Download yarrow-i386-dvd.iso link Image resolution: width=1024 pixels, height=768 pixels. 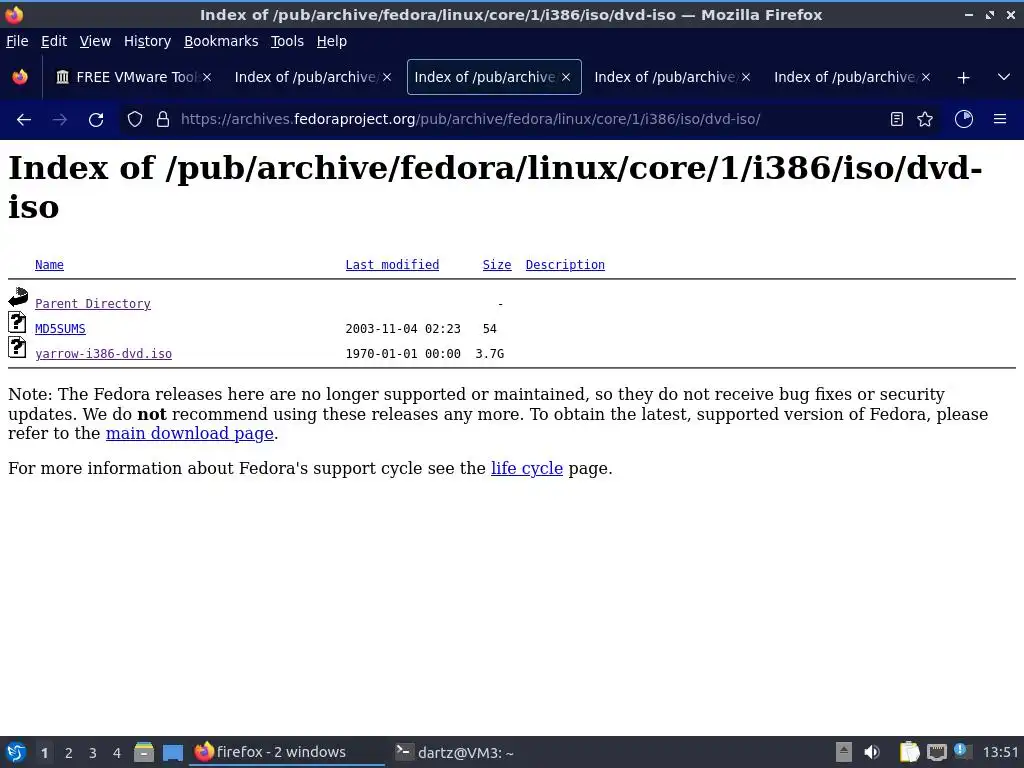(x=103, y=353)
